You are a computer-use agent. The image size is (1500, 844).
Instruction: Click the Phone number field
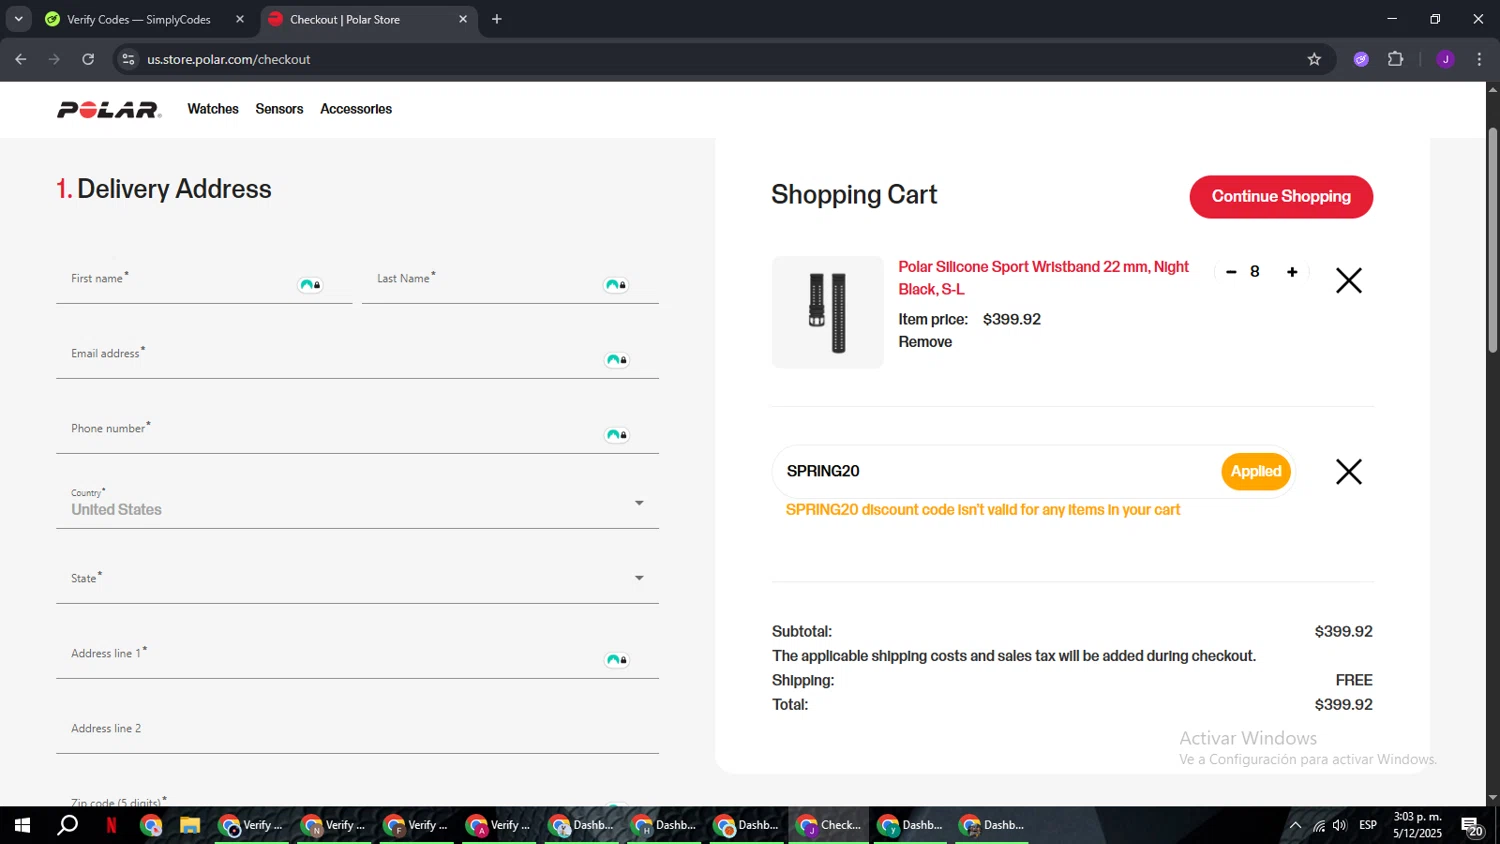click(357, 431)
